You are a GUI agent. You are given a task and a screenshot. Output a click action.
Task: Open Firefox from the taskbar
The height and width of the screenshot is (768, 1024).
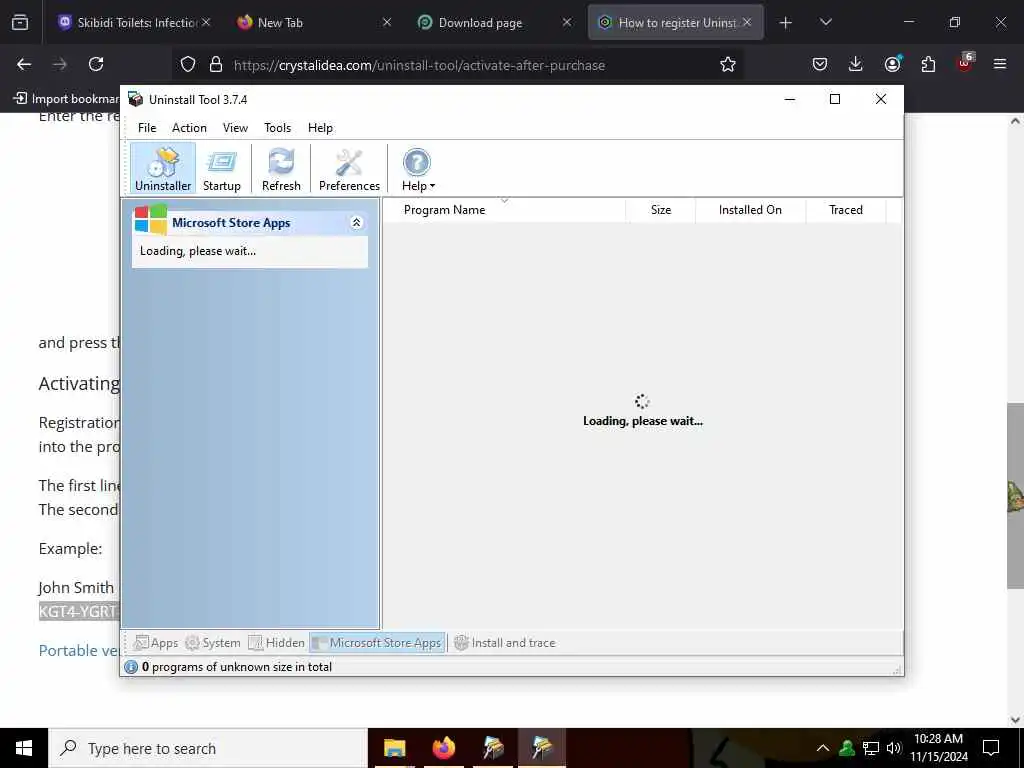pyautogui.click(x=443, y=748)
